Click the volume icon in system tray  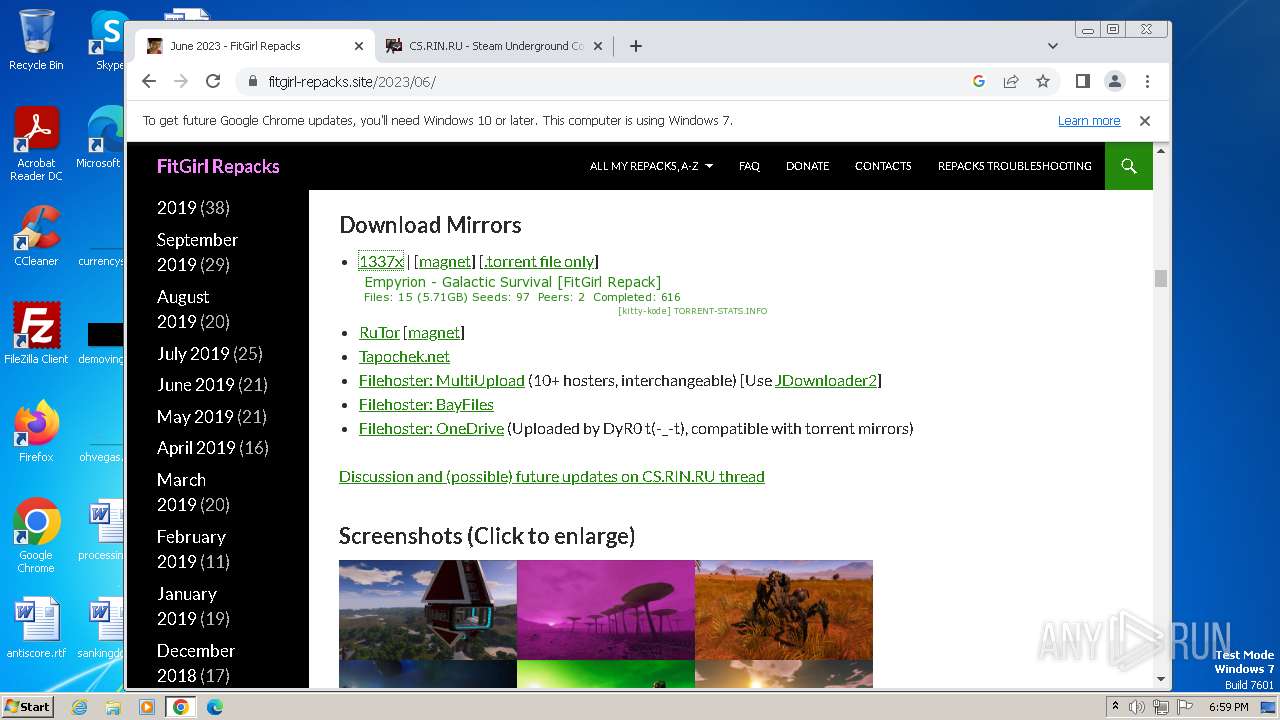pyautogui.click(x=1137, y=707)
